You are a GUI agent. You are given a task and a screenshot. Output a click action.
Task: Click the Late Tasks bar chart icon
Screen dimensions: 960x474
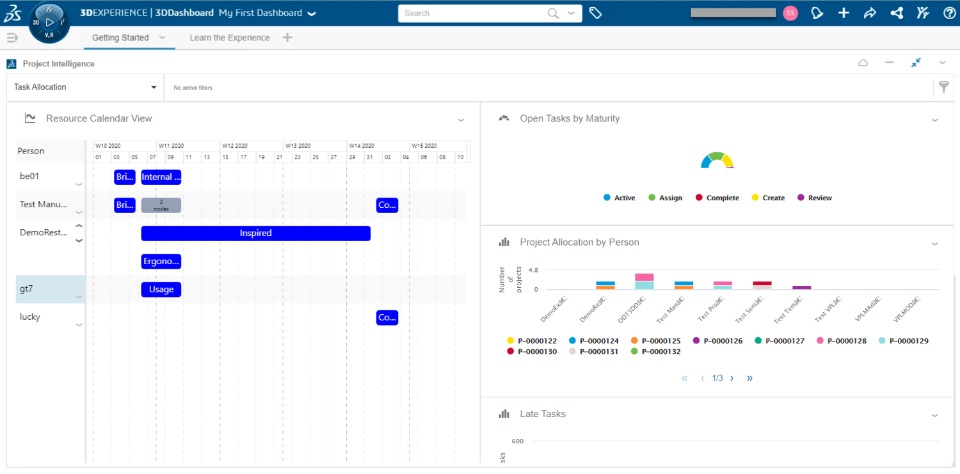pos(504,414)
